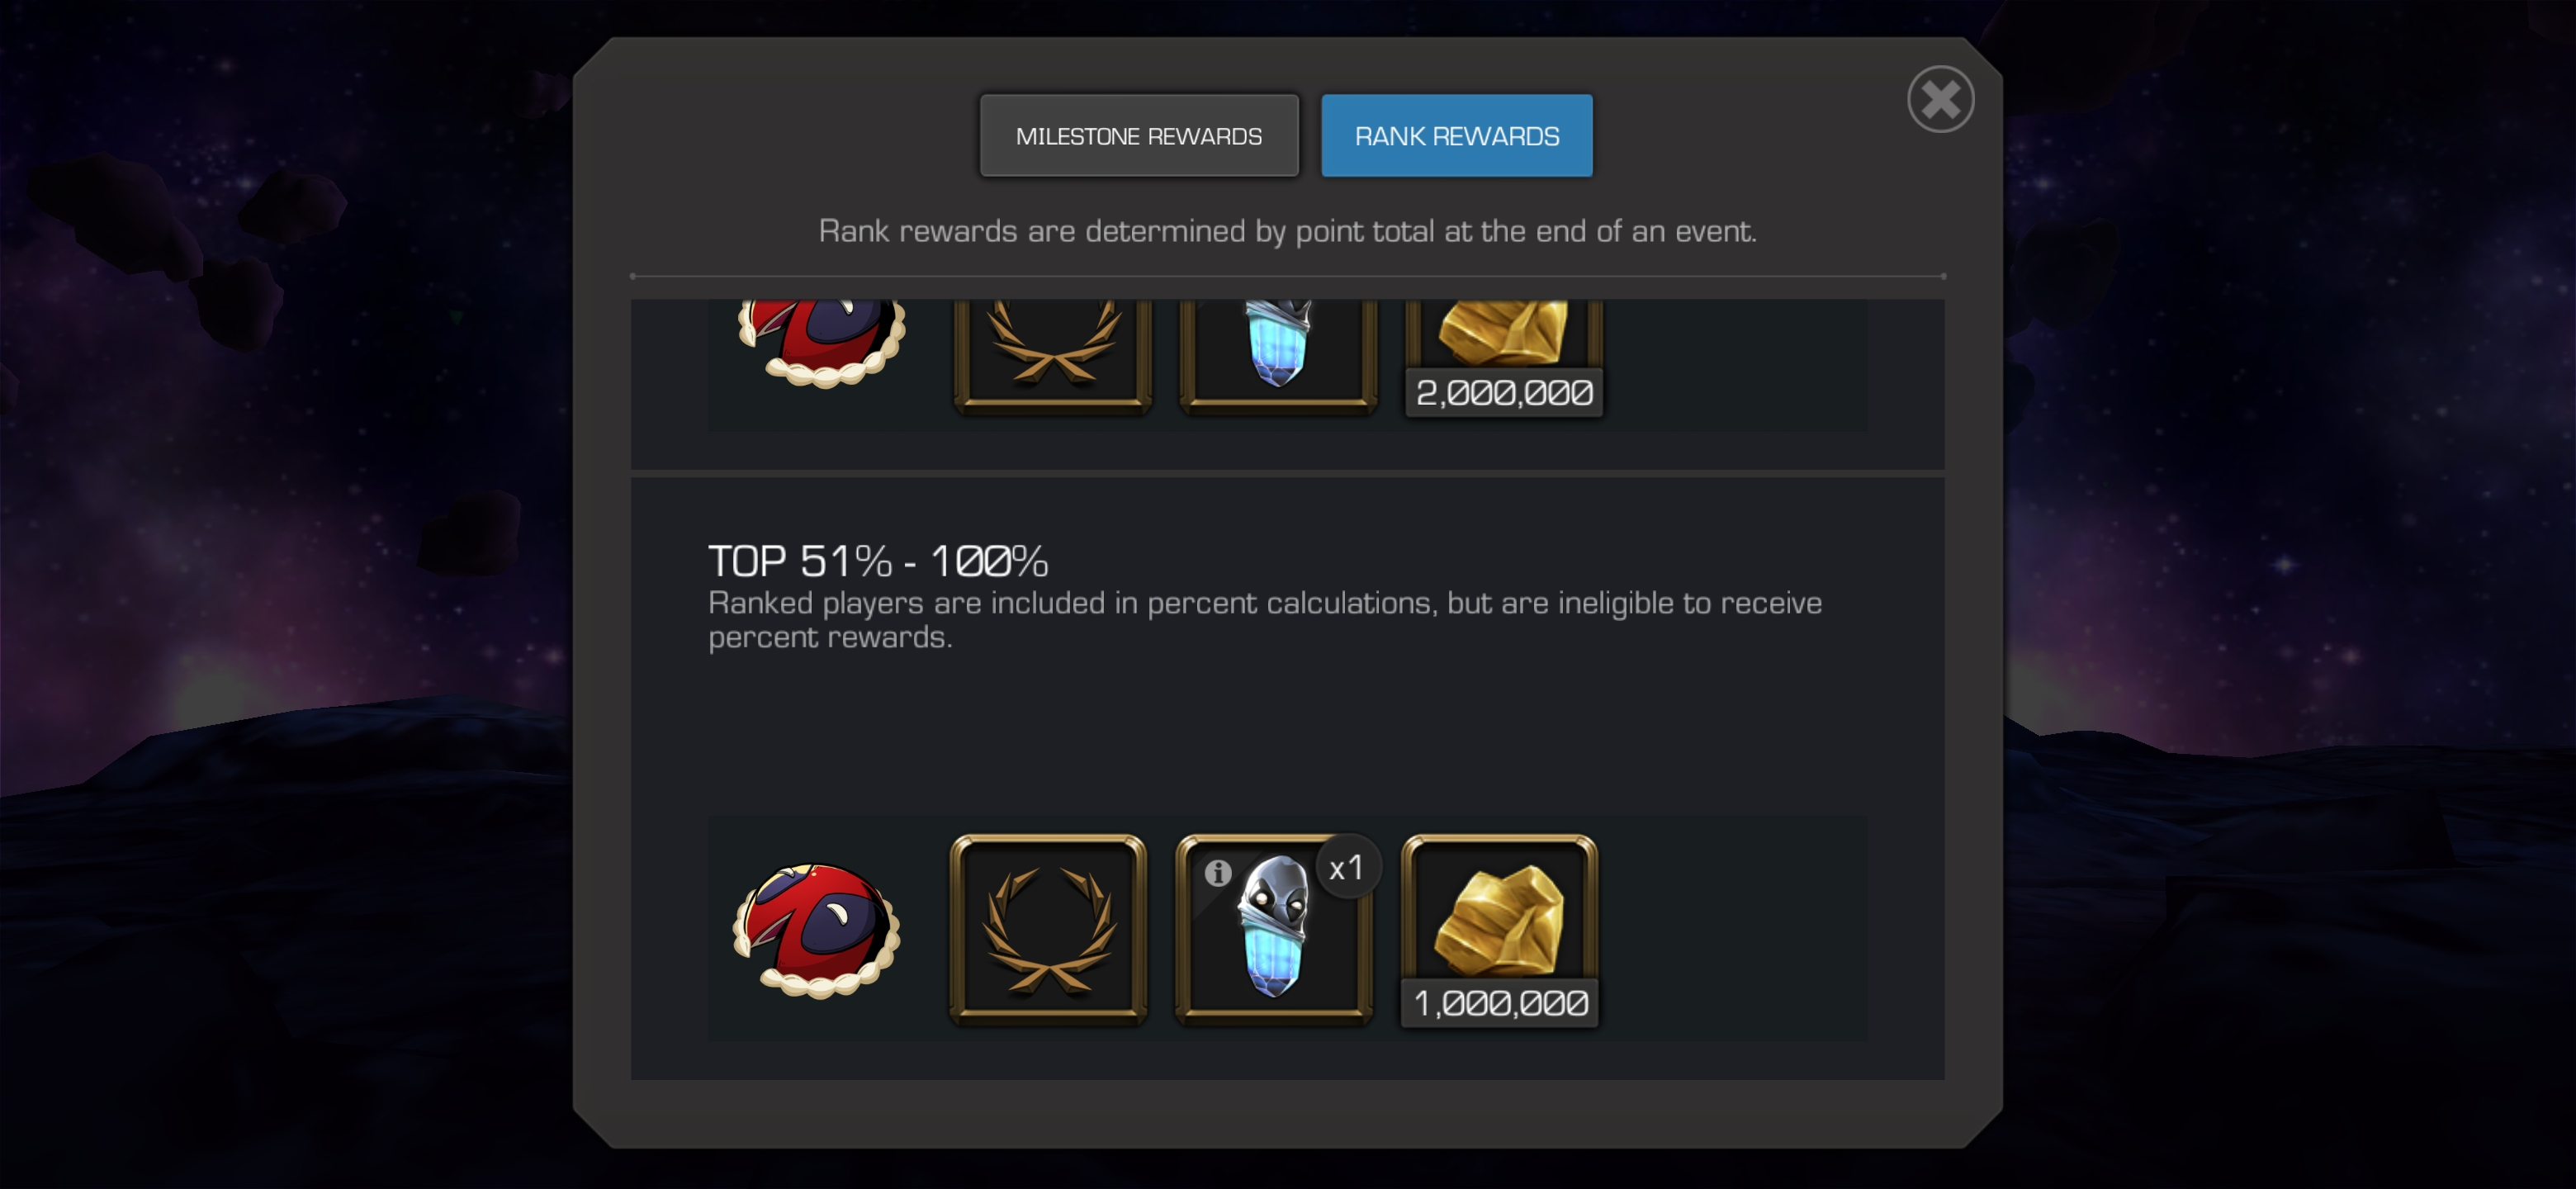
Task: Click the 2,000,000 amount label
Action: pos(1504,392)
